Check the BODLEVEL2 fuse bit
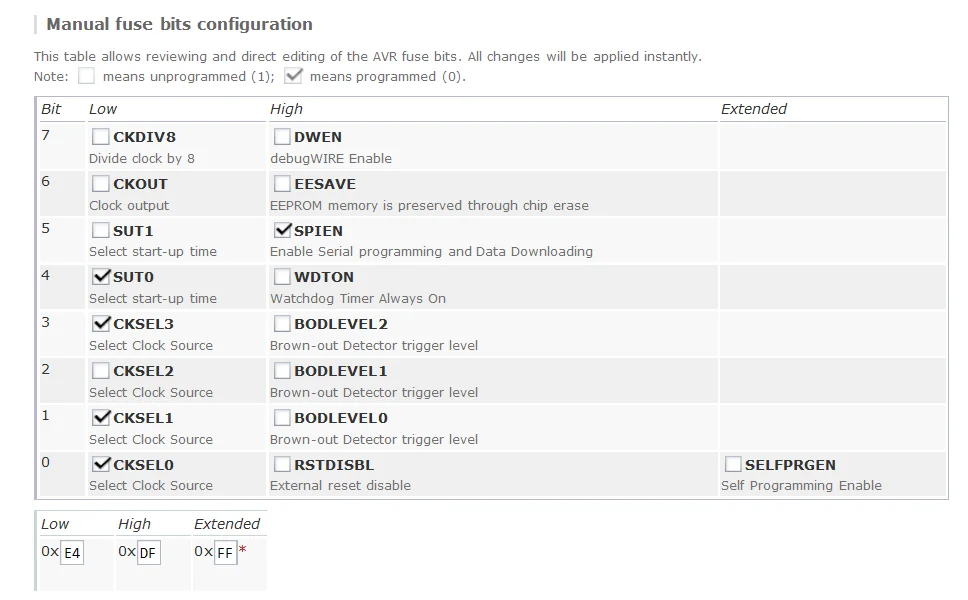The height and width of the screenshot is (600, 968). [282, 324]
